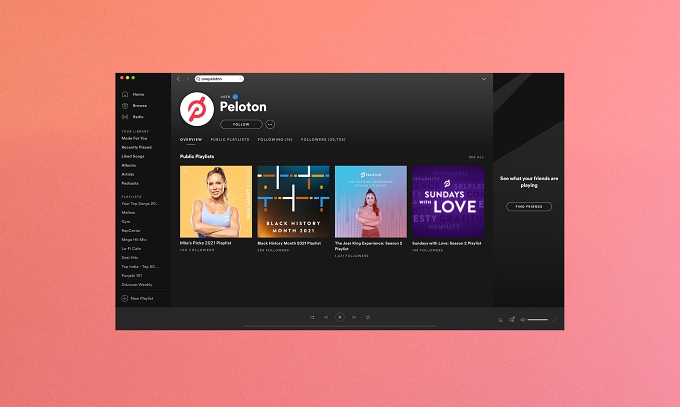The image size is (680, 407).
Task: Open Made For You in library
Action: coord(134,138)
